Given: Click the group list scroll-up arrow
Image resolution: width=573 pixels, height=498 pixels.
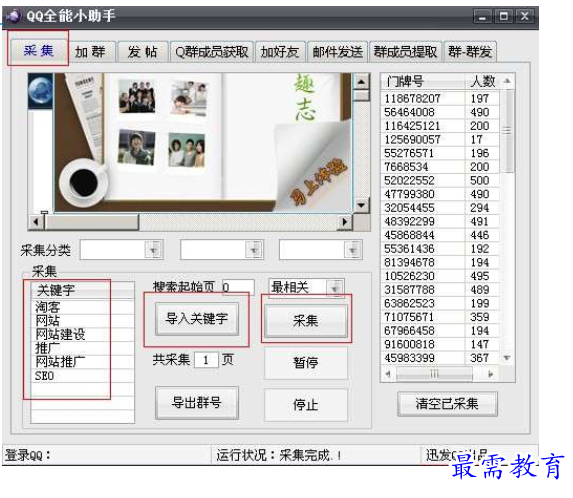Looking at the screenshot, I should pyautogui.click(x=507, y=81).
